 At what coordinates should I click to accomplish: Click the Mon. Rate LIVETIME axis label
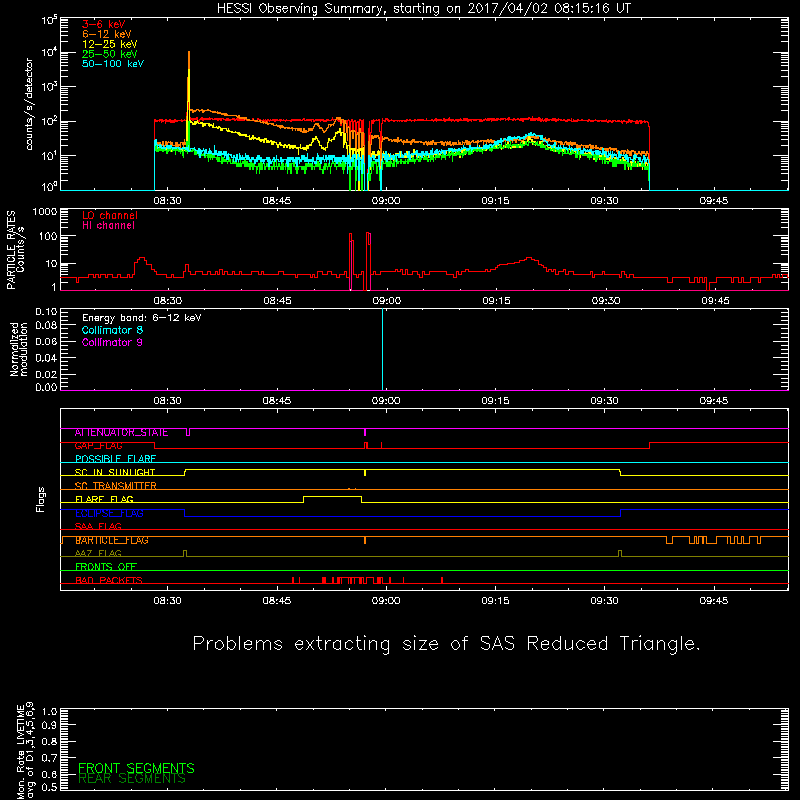tap(26, 750)
